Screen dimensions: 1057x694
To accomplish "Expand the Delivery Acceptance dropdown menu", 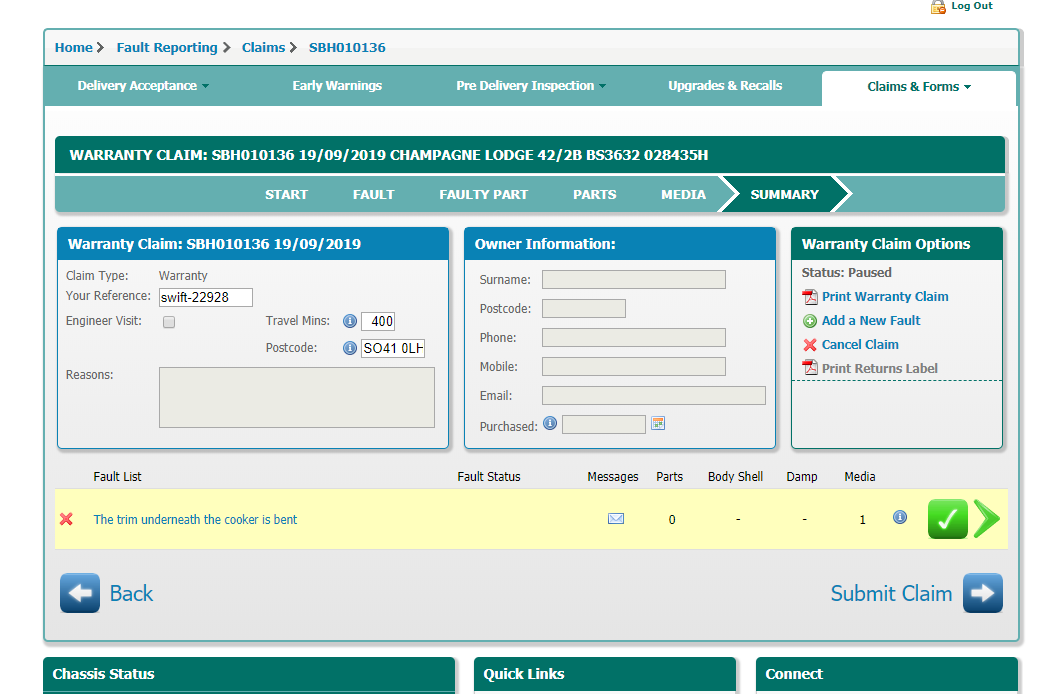I will point(143,86).
